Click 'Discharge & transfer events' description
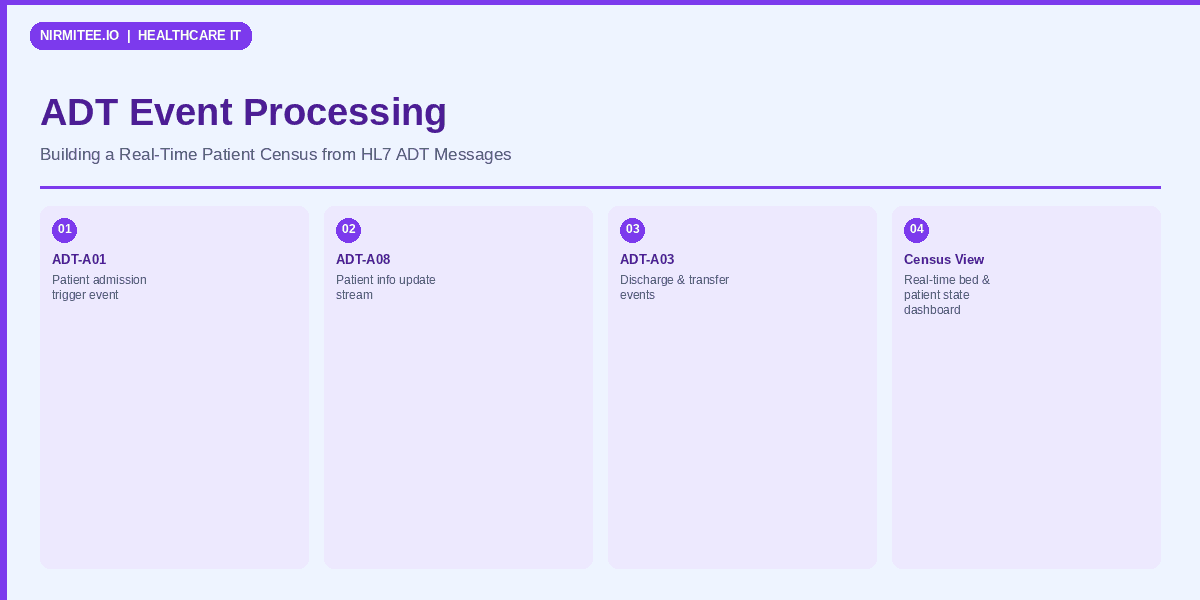 click(x=674, y=287)
